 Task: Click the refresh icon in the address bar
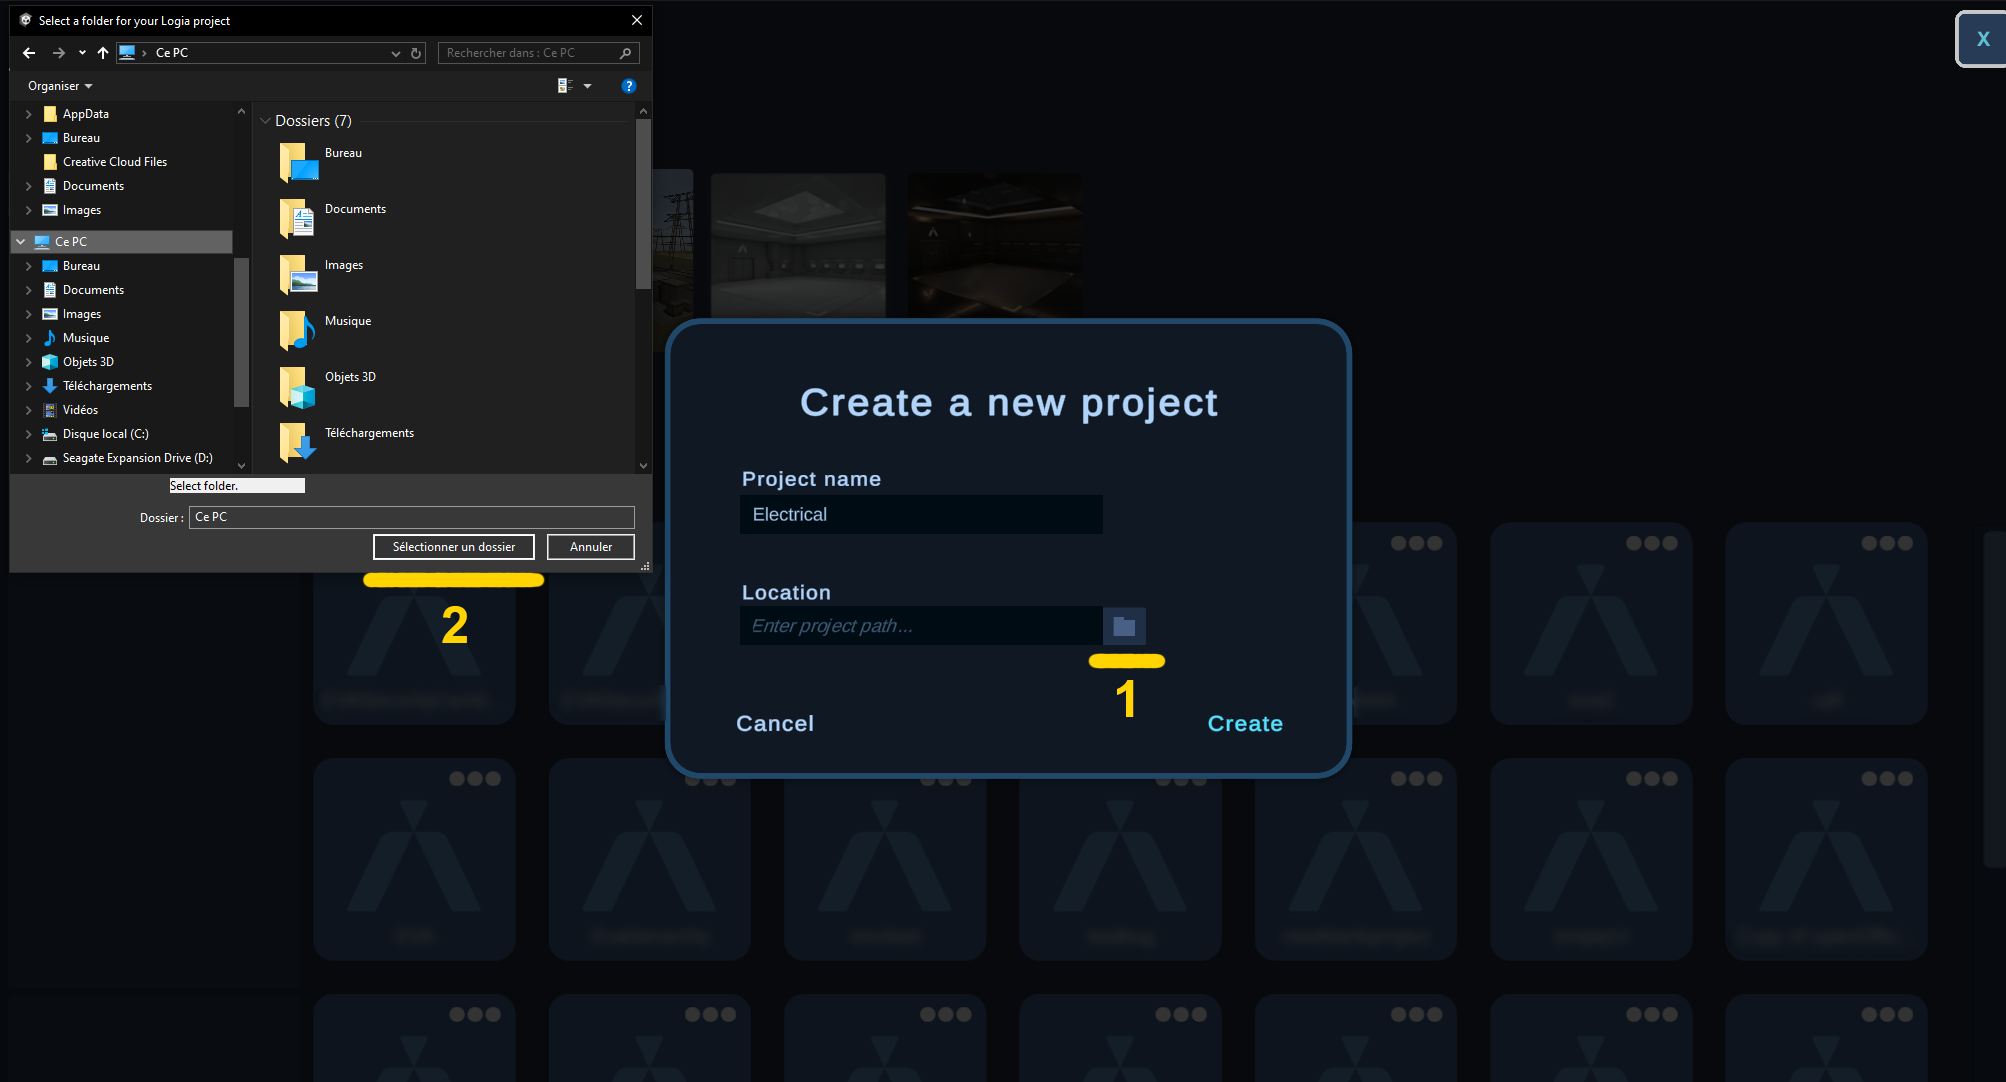[416, 52]
